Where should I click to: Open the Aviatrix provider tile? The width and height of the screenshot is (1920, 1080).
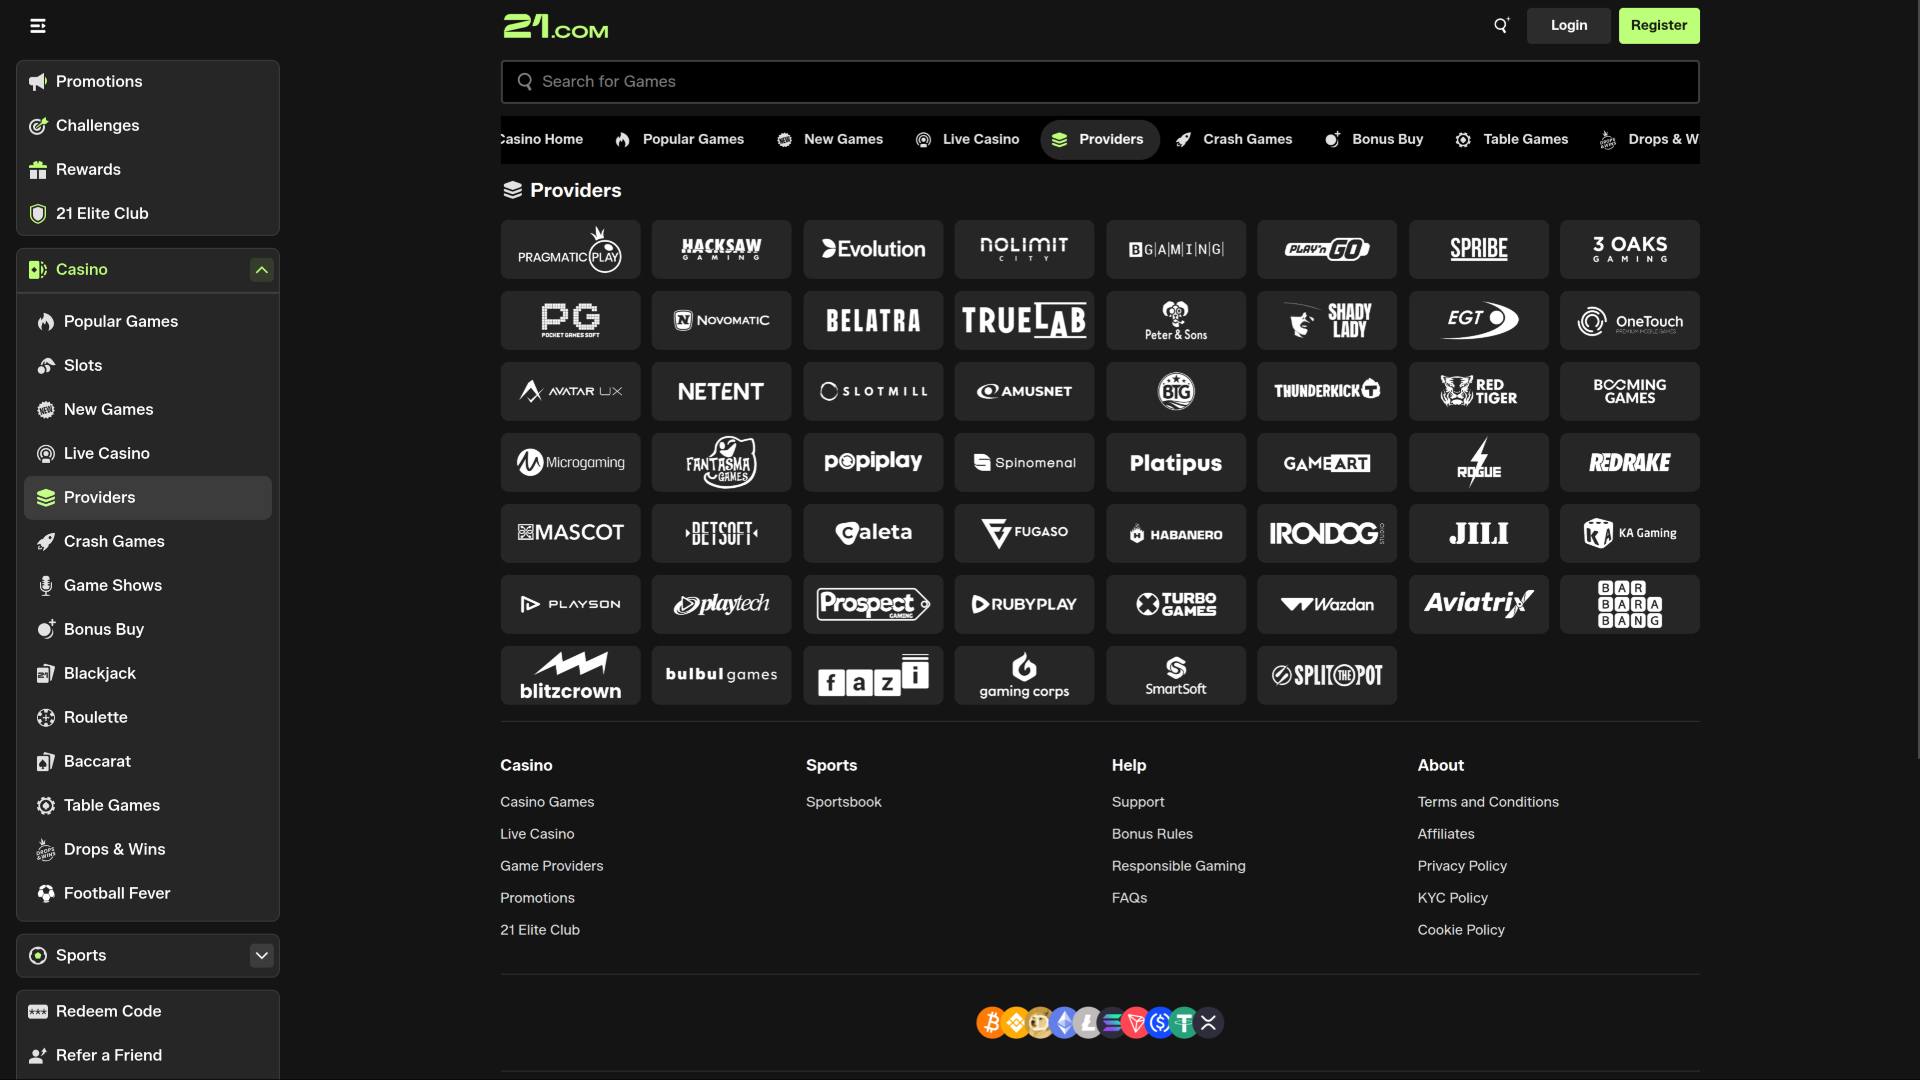pyautogui.click(x=1479, y=604)
